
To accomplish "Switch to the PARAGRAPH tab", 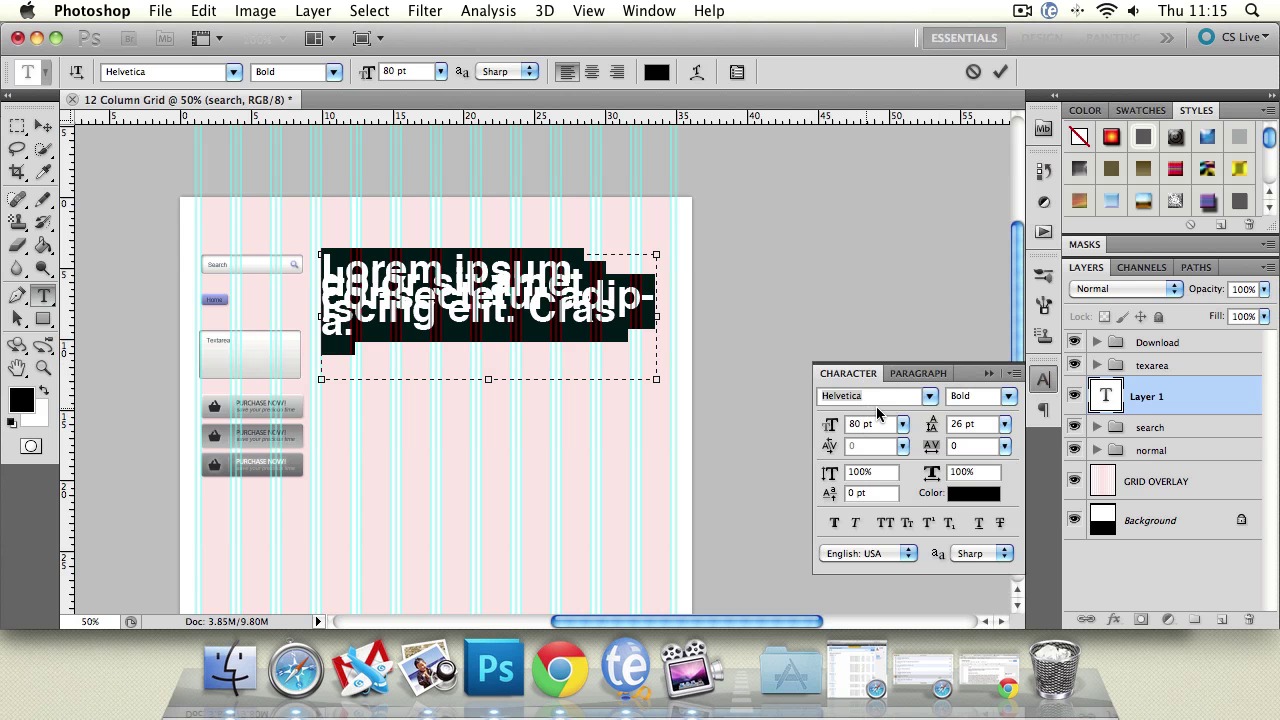I will pyautogui.click(x=918, y=373).
